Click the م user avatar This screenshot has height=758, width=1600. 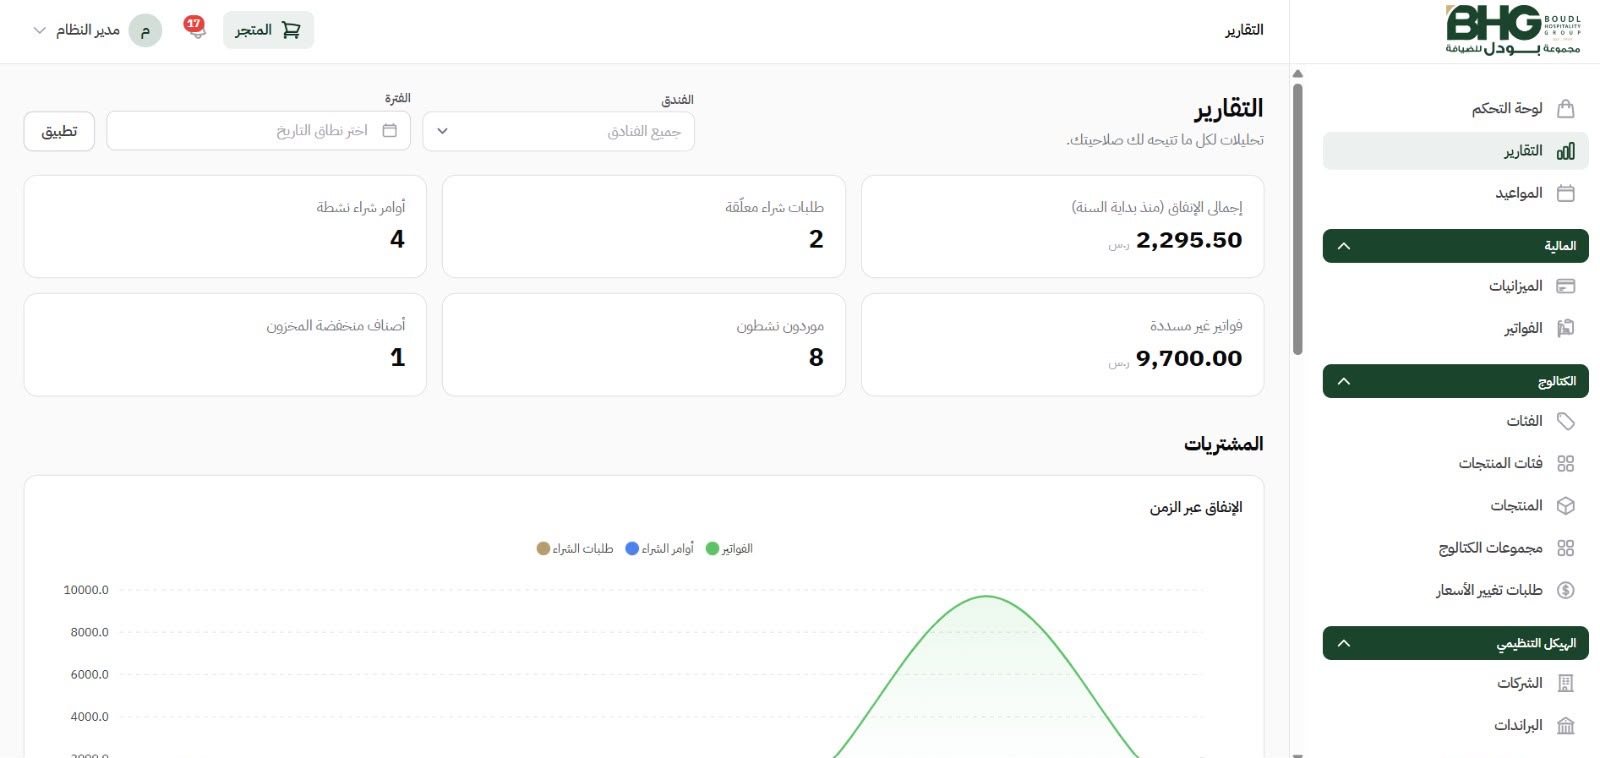145,30
